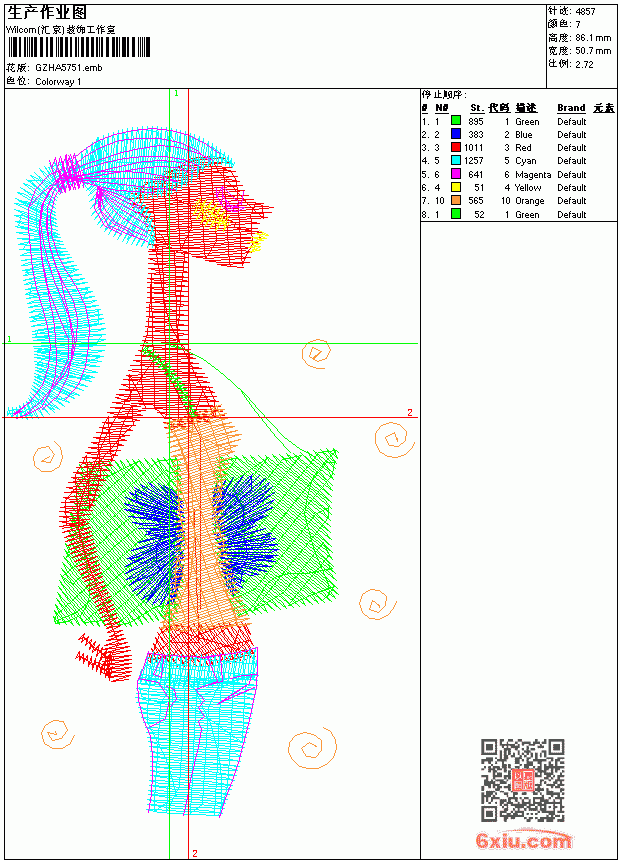Image resolution: width=620 pixels, height=860 pixels.
Task: Click the orange spiral near the ponytail tip
Action: 48,458
